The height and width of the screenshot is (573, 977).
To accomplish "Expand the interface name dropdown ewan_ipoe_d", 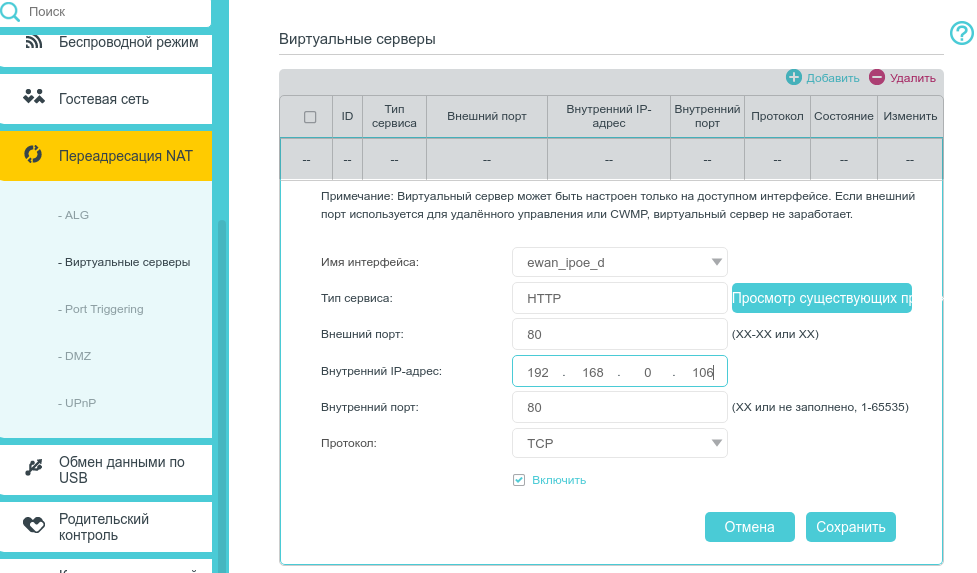I will tap(717, 262).
